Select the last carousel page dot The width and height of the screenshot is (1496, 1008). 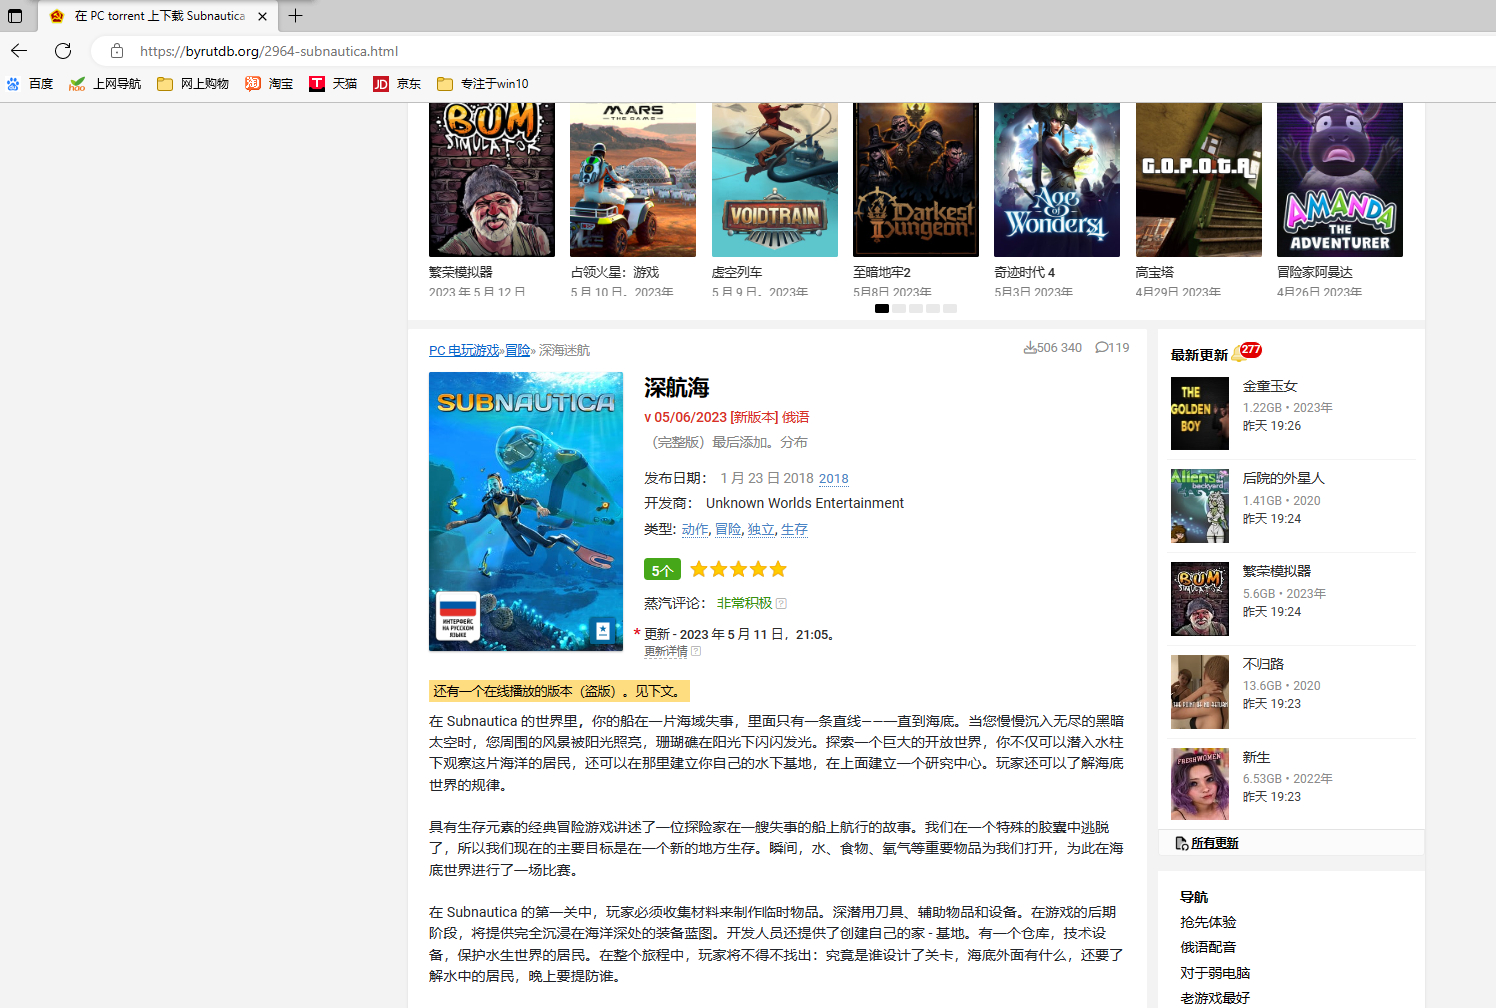(x=950, y=308)
